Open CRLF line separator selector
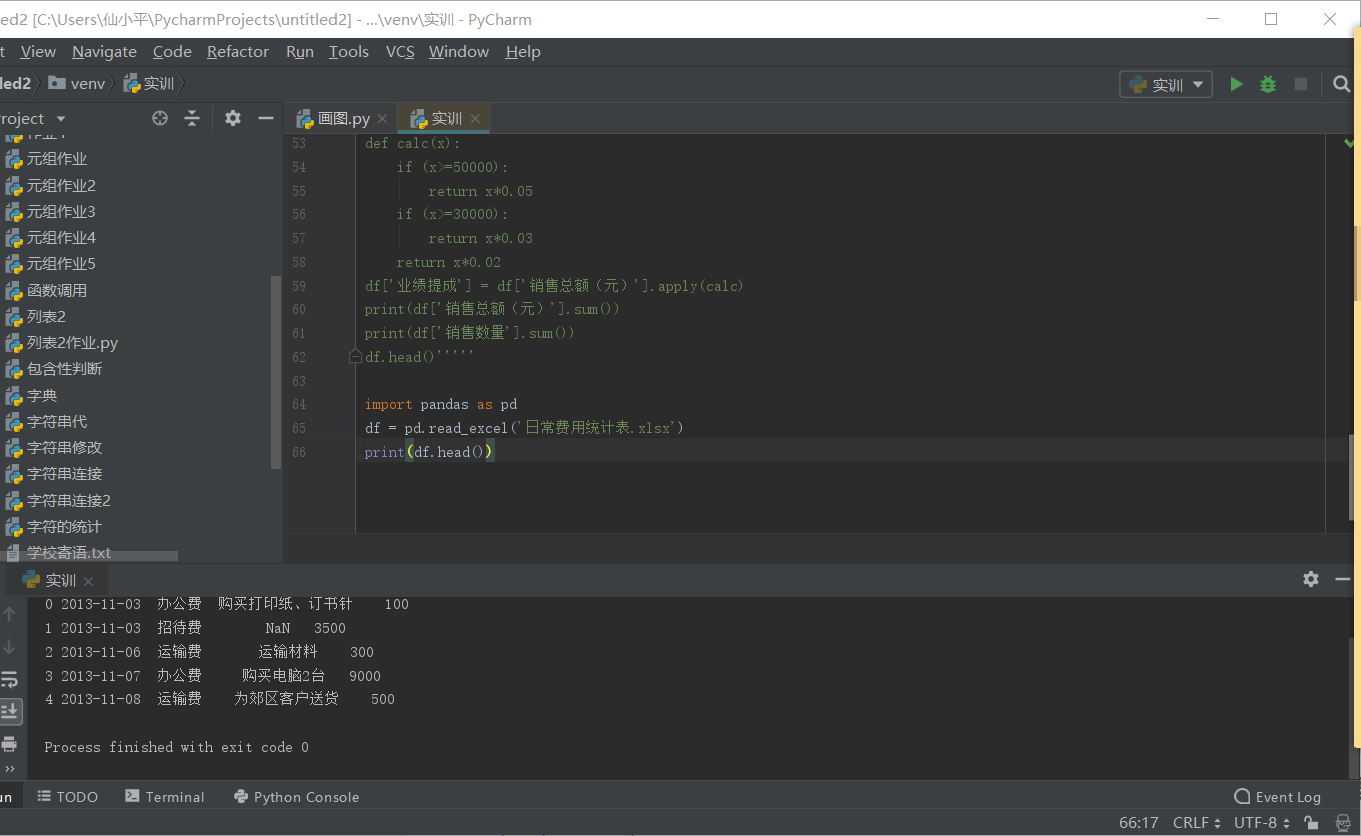 click(x=1197, y=823)
